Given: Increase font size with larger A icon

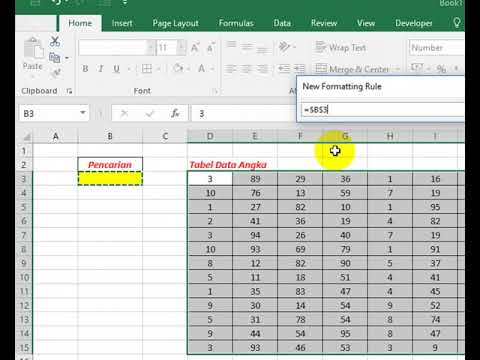Looking at the screenshot, I should point(195,48).
